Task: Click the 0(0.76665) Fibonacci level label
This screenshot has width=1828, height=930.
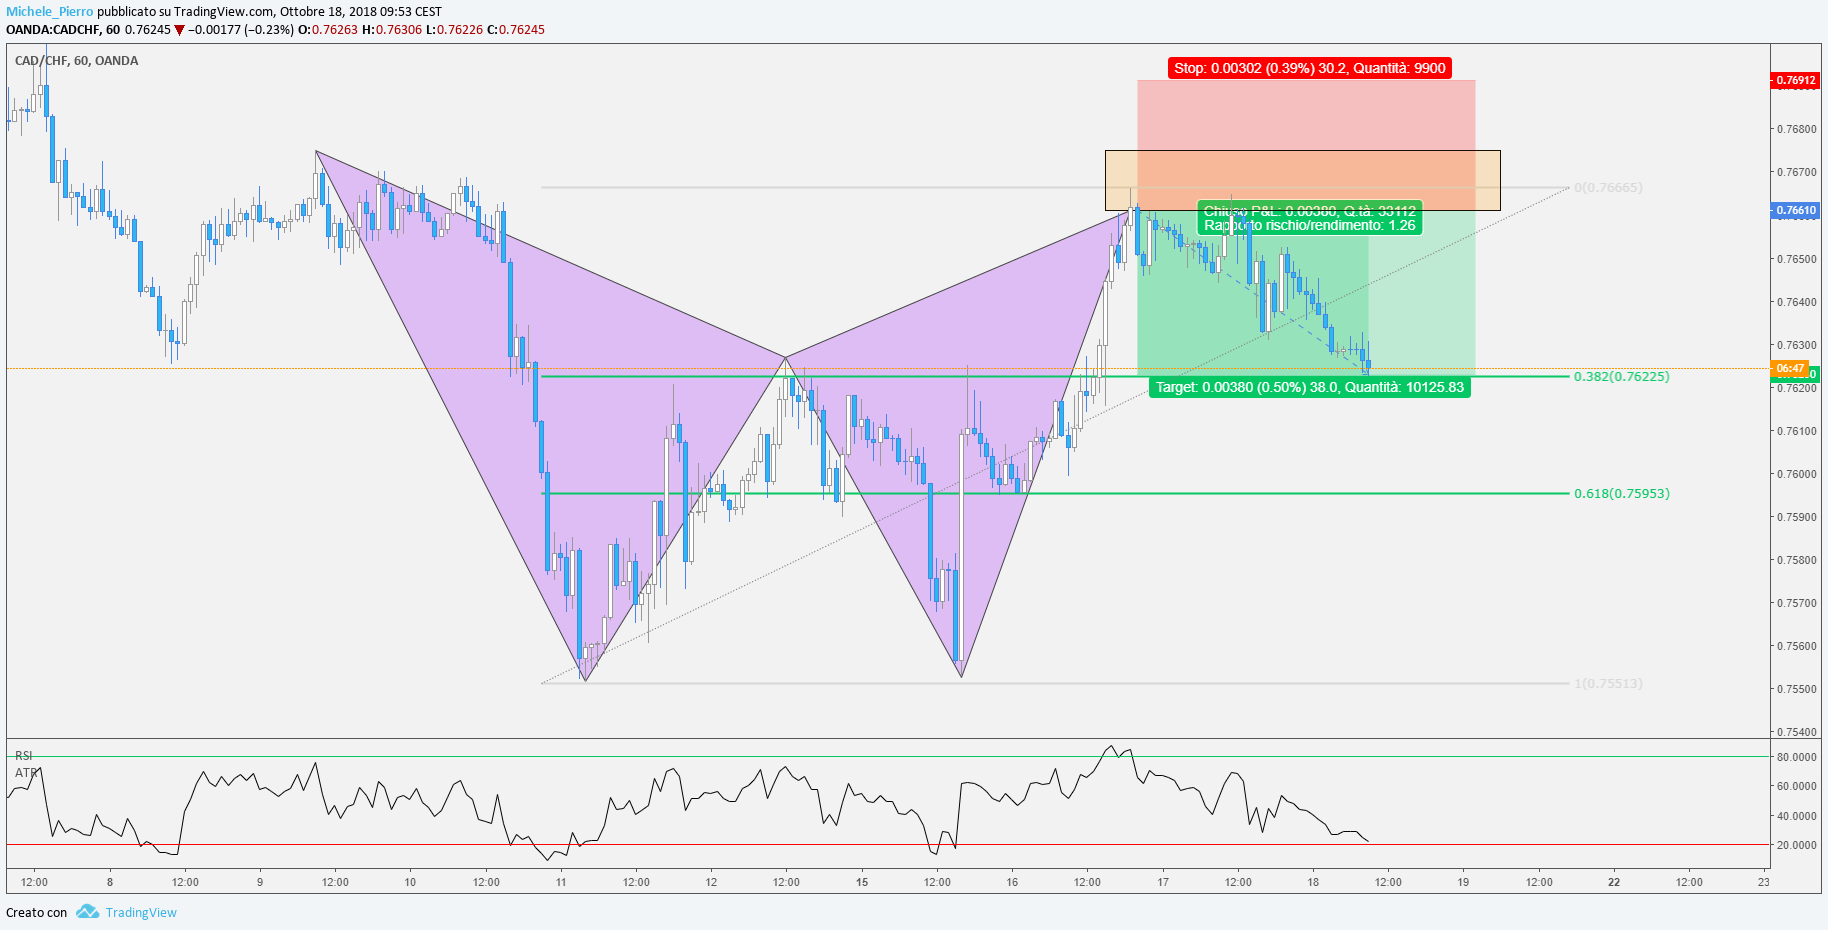Action: (1608, 187)
